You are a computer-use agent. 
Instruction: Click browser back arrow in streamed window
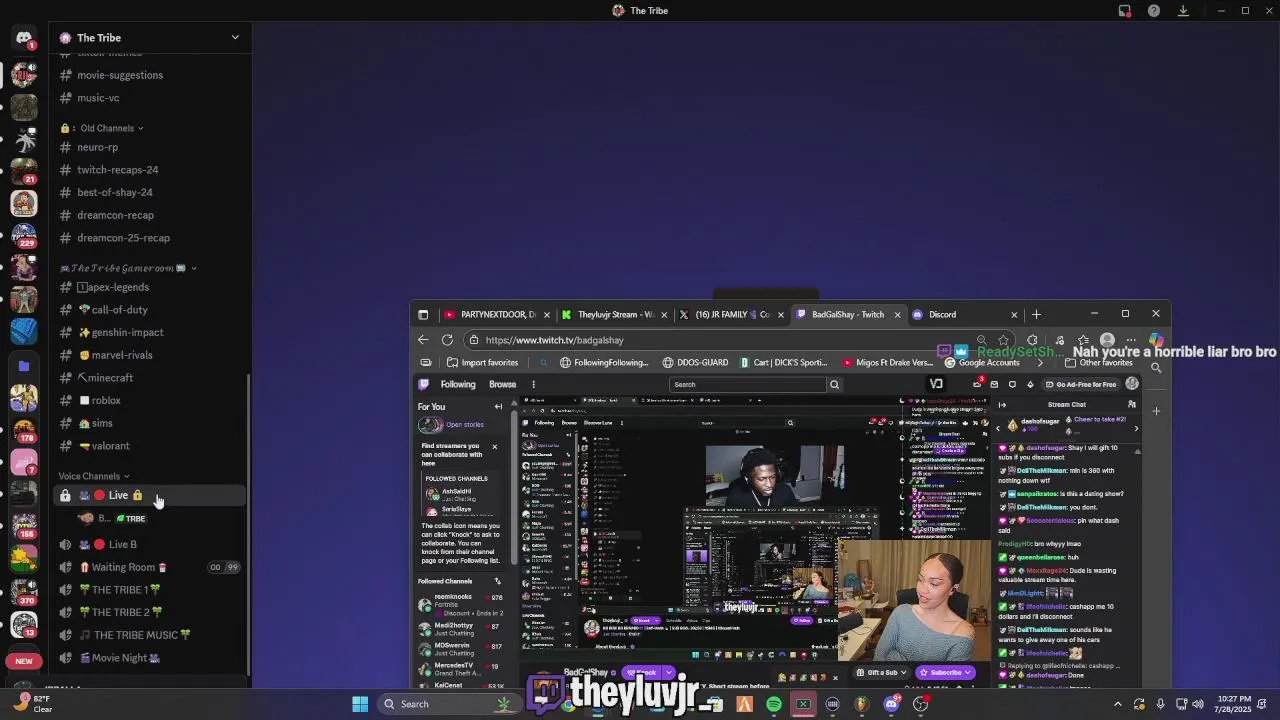424,340
